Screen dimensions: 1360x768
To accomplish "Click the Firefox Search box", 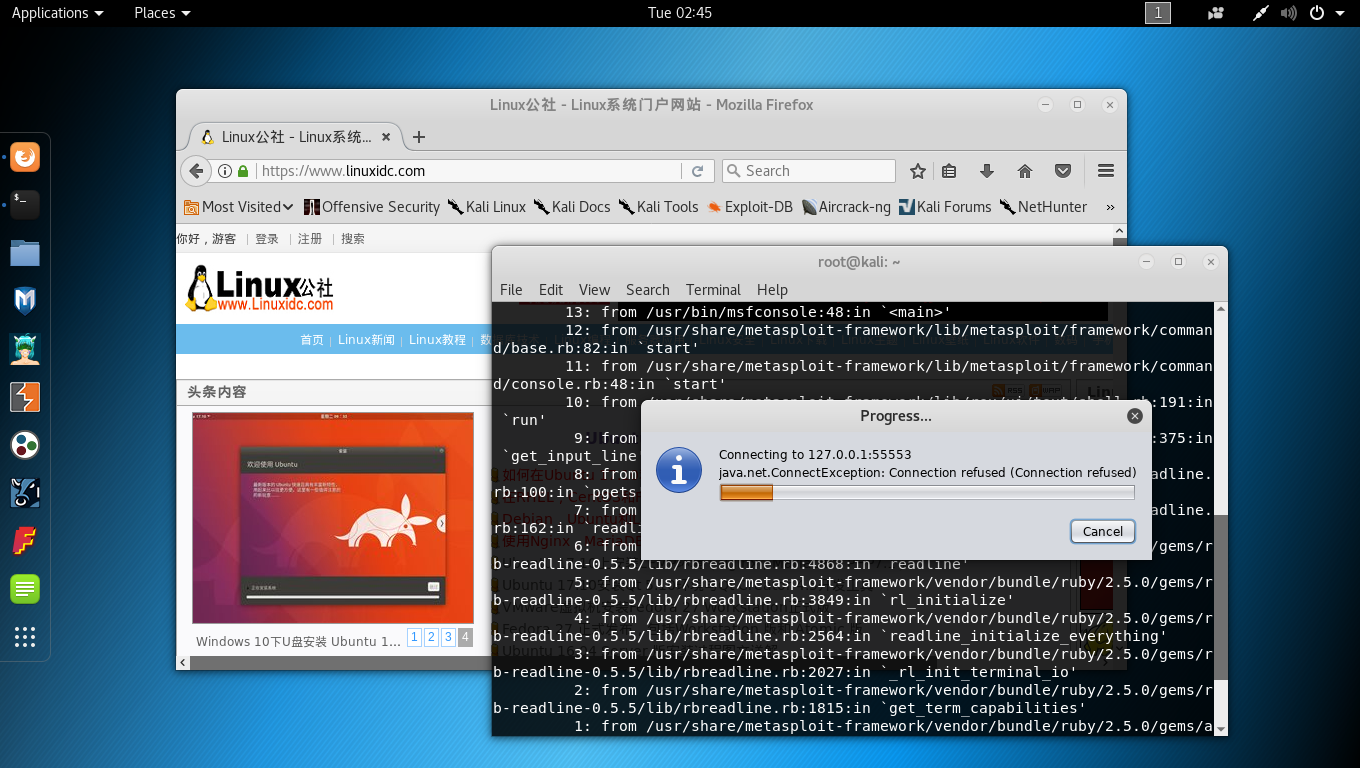I will point(808,171).
